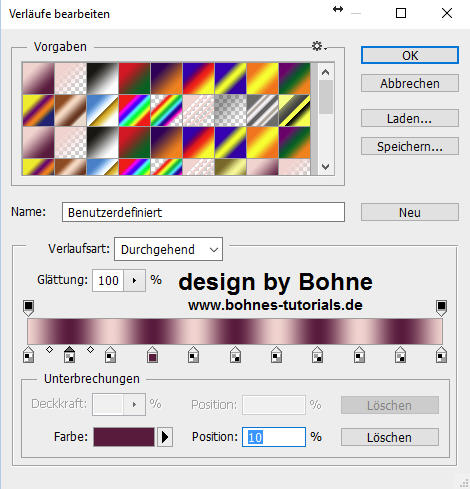Screen dimensions: 470x489
Task: Select the currently active color stop marker
Action: 69,354
